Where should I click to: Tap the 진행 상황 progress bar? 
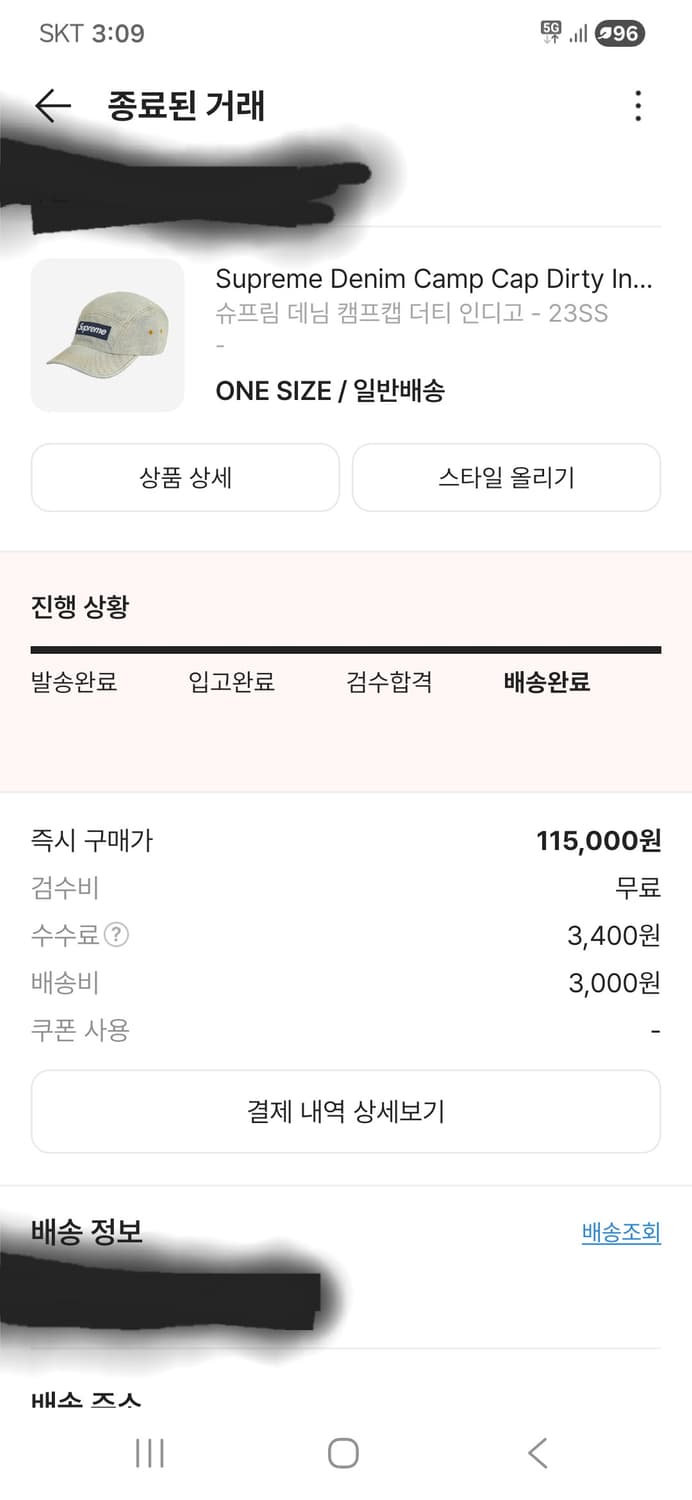[x=345, y=649]
